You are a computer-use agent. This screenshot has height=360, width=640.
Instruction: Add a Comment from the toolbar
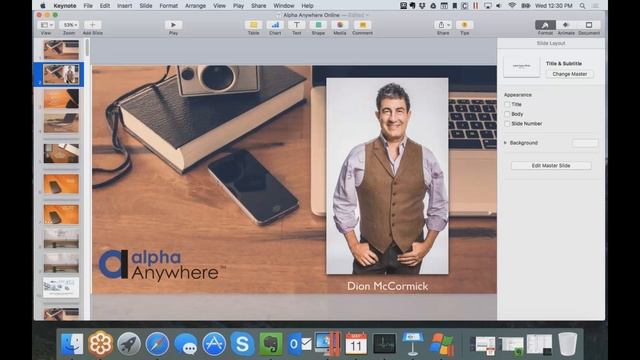coord(362,25)
